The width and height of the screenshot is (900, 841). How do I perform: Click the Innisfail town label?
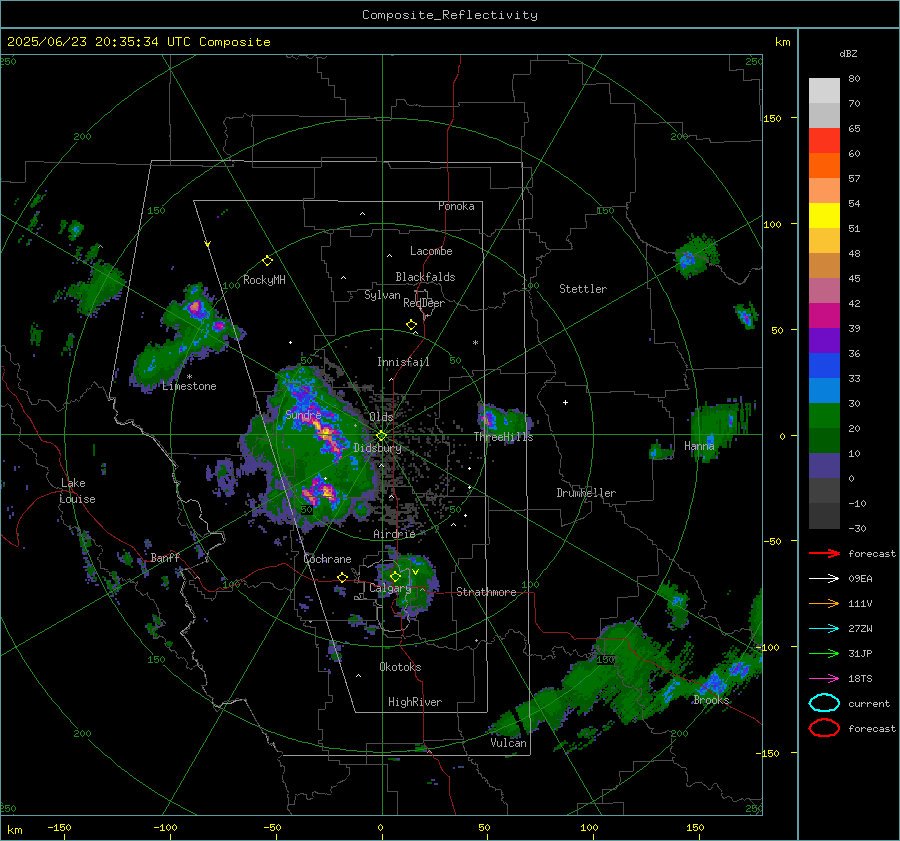[403, 362]
